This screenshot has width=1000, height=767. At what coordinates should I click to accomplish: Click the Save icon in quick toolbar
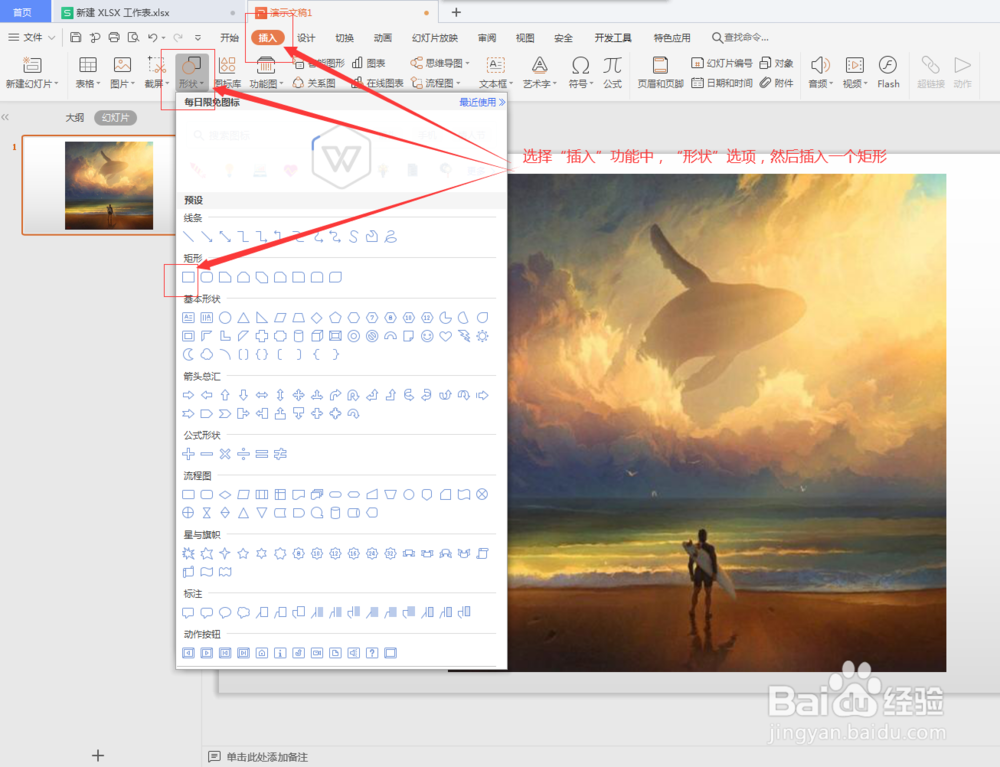[x=75, y=38]
